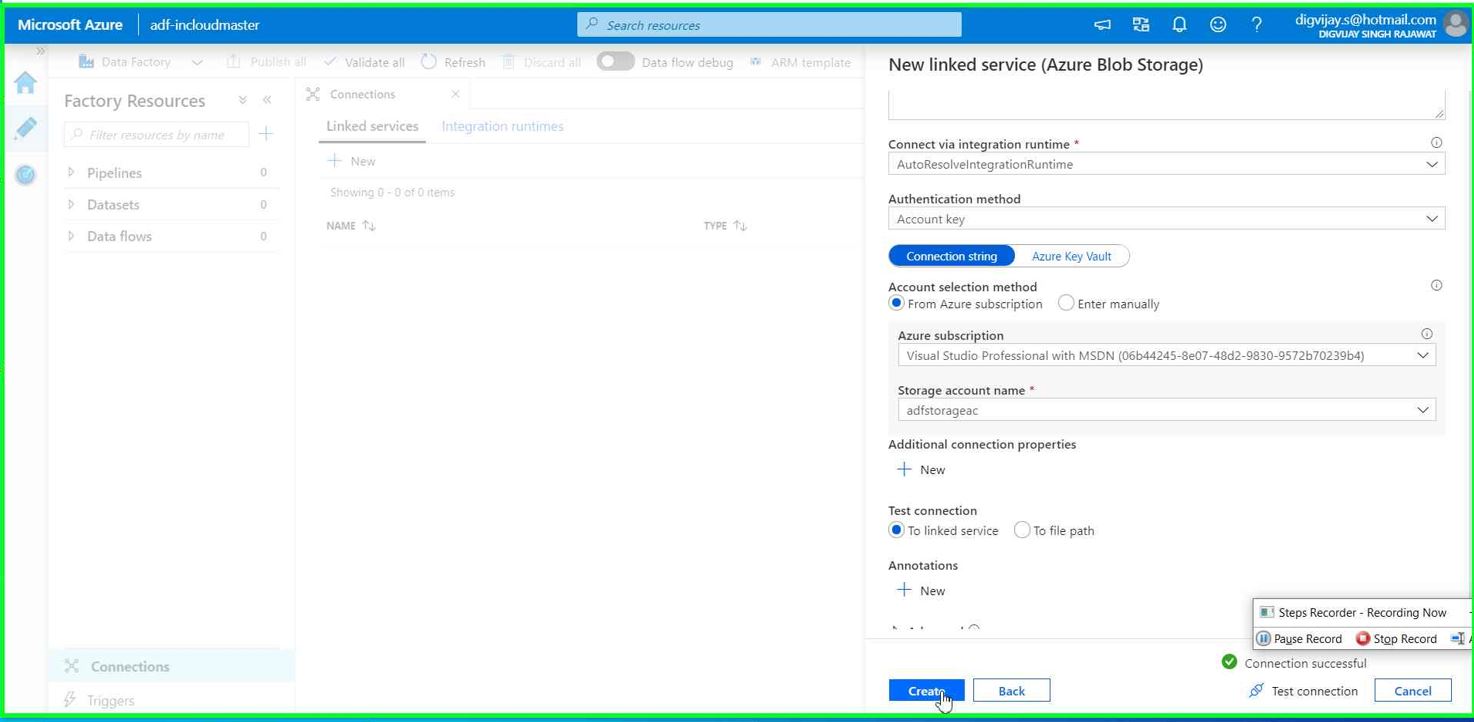Hide the Factory Resources pane
Screen dimensions: 1474x722
[x=267, y=100]
